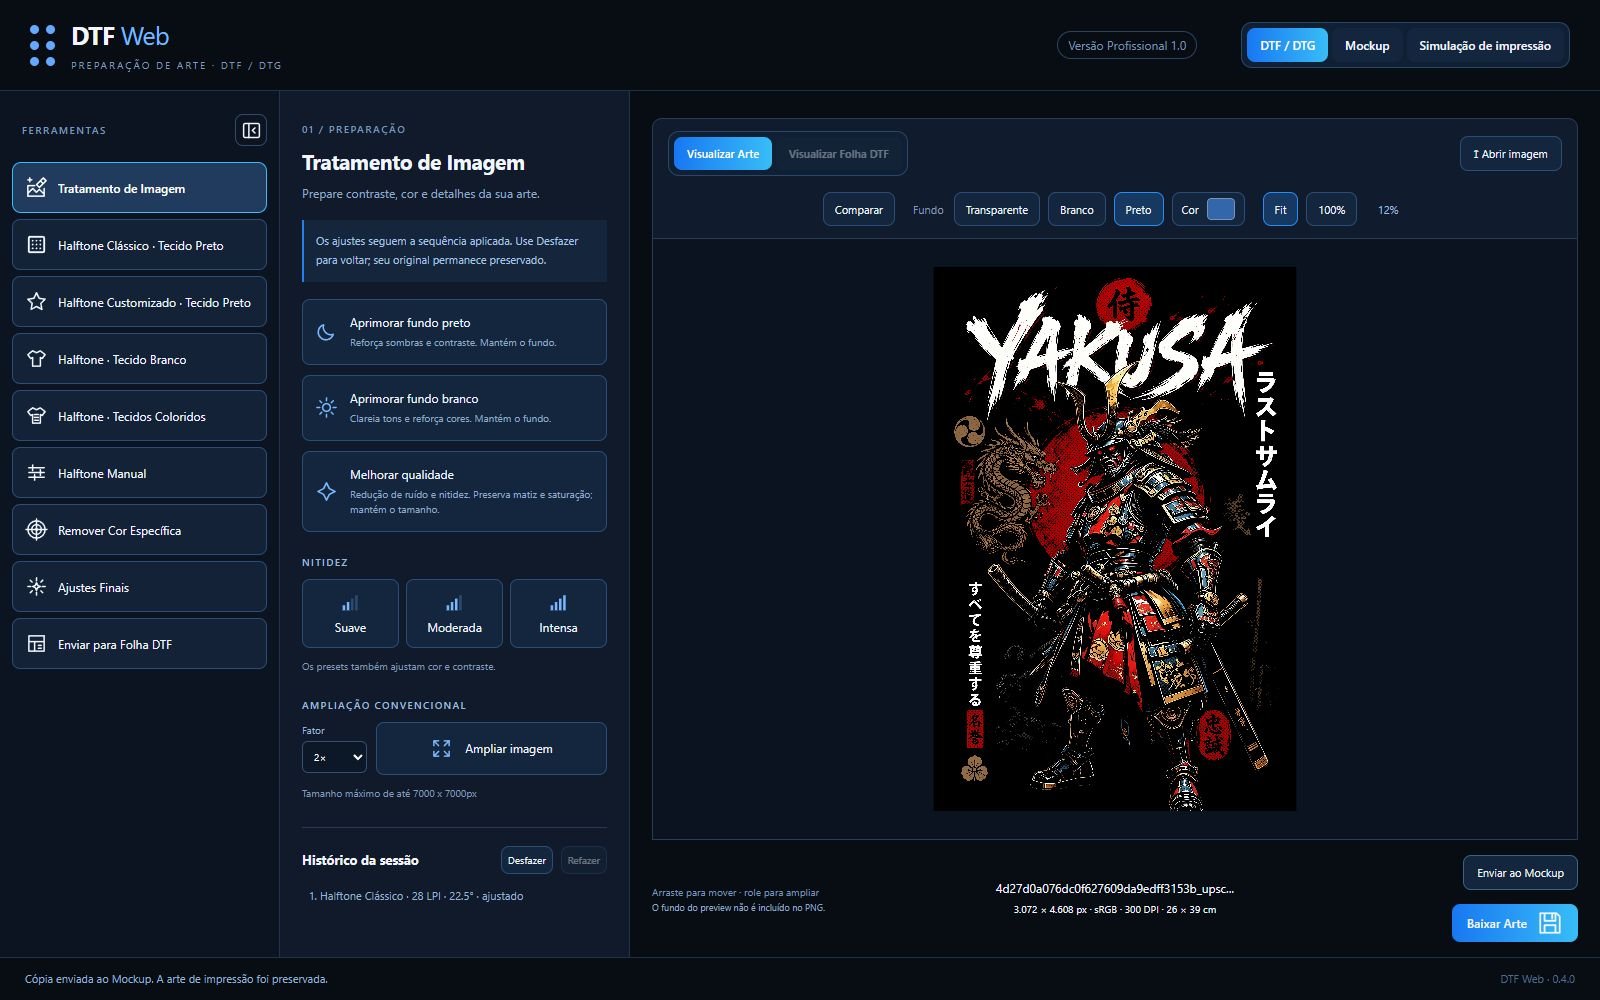
Task: Select the Visualizar Folha DTF tab
Action: tap(838, 154)
